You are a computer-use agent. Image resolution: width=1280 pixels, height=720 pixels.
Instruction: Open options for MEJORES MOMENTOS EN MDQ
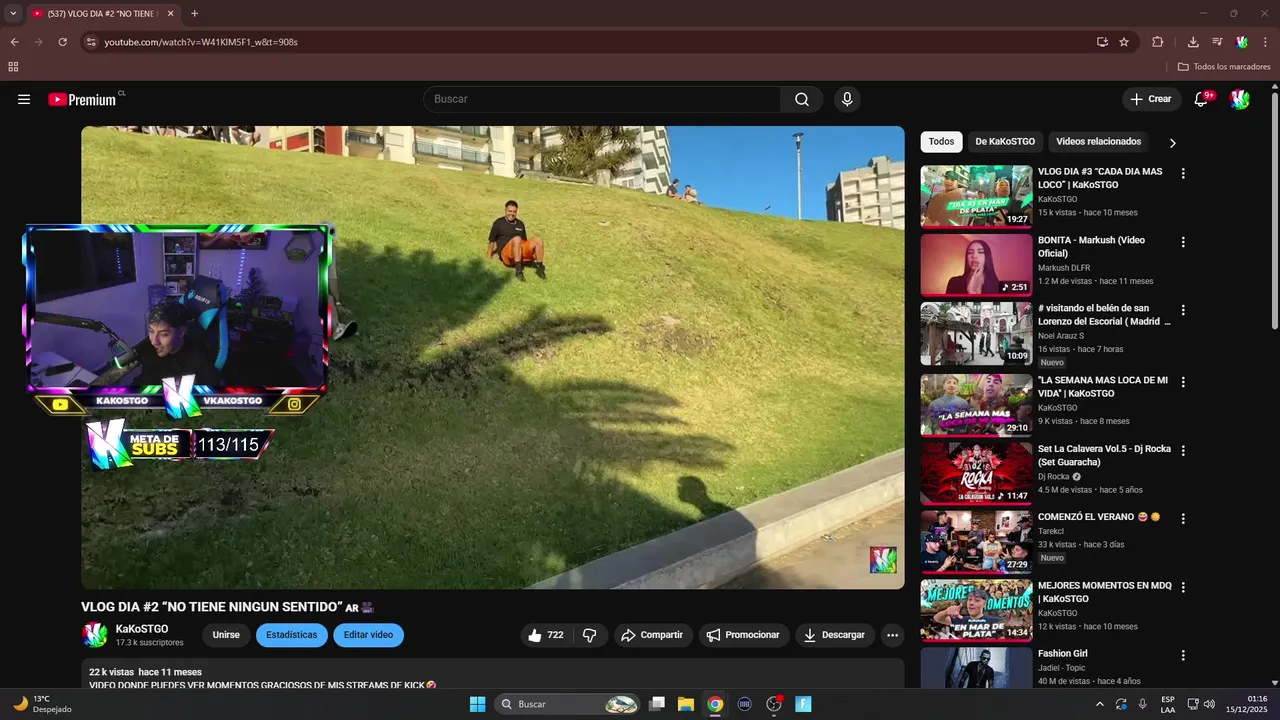1183,587
